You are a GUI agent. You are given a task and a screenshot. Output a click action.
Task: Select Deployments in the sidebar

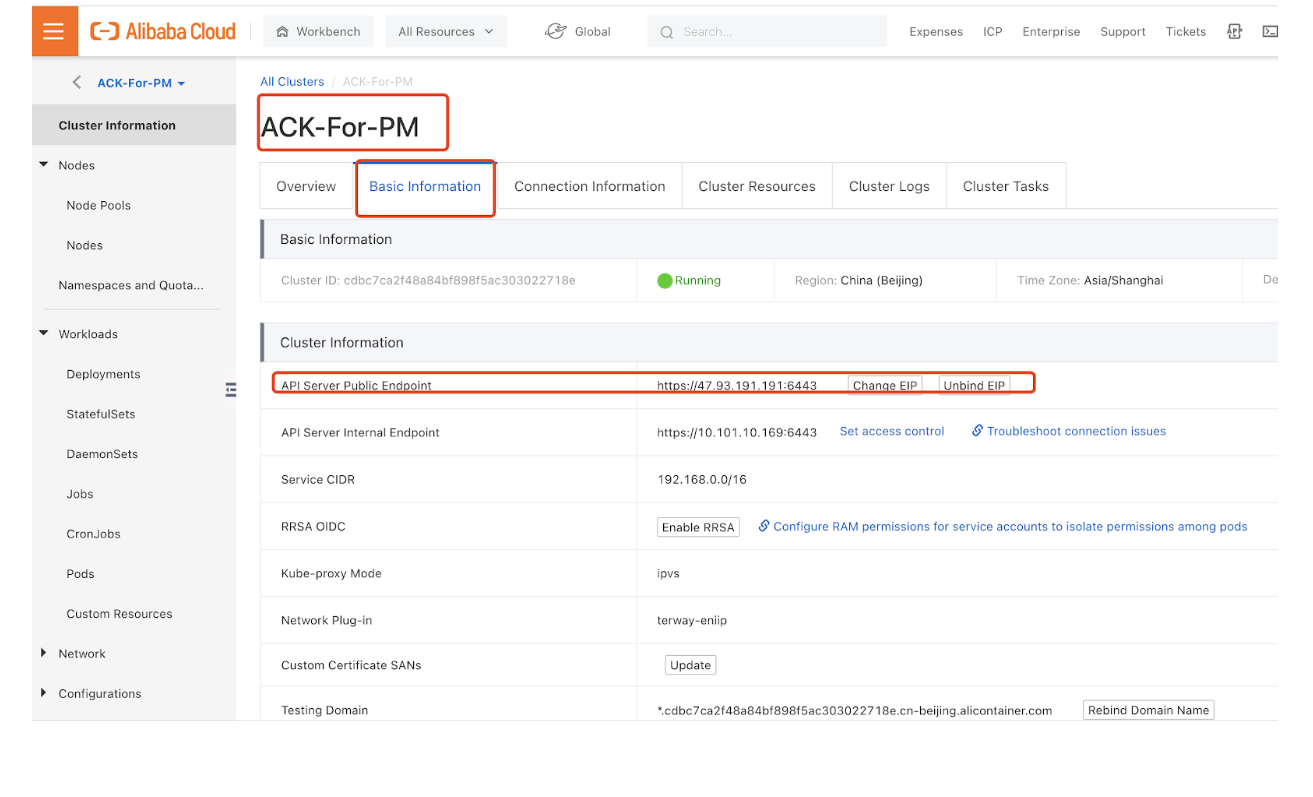pos(104,374)
